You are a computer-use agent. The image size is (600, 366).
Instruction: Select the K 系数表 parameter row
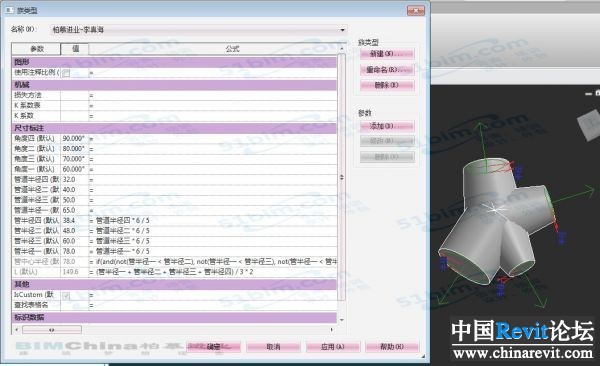tap(174, 106)
